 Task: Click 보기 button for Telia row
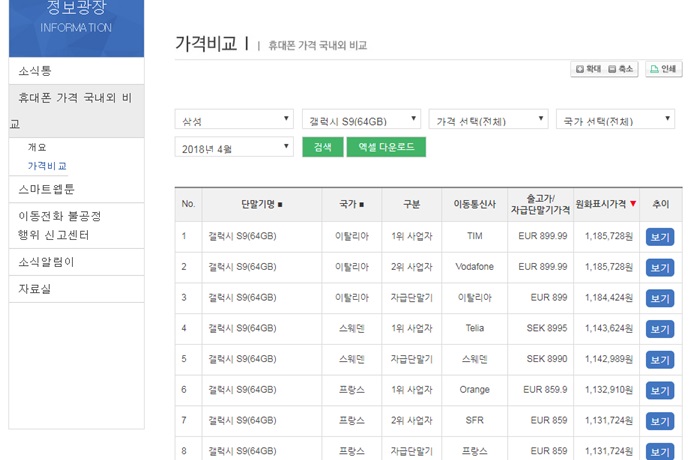660,329
